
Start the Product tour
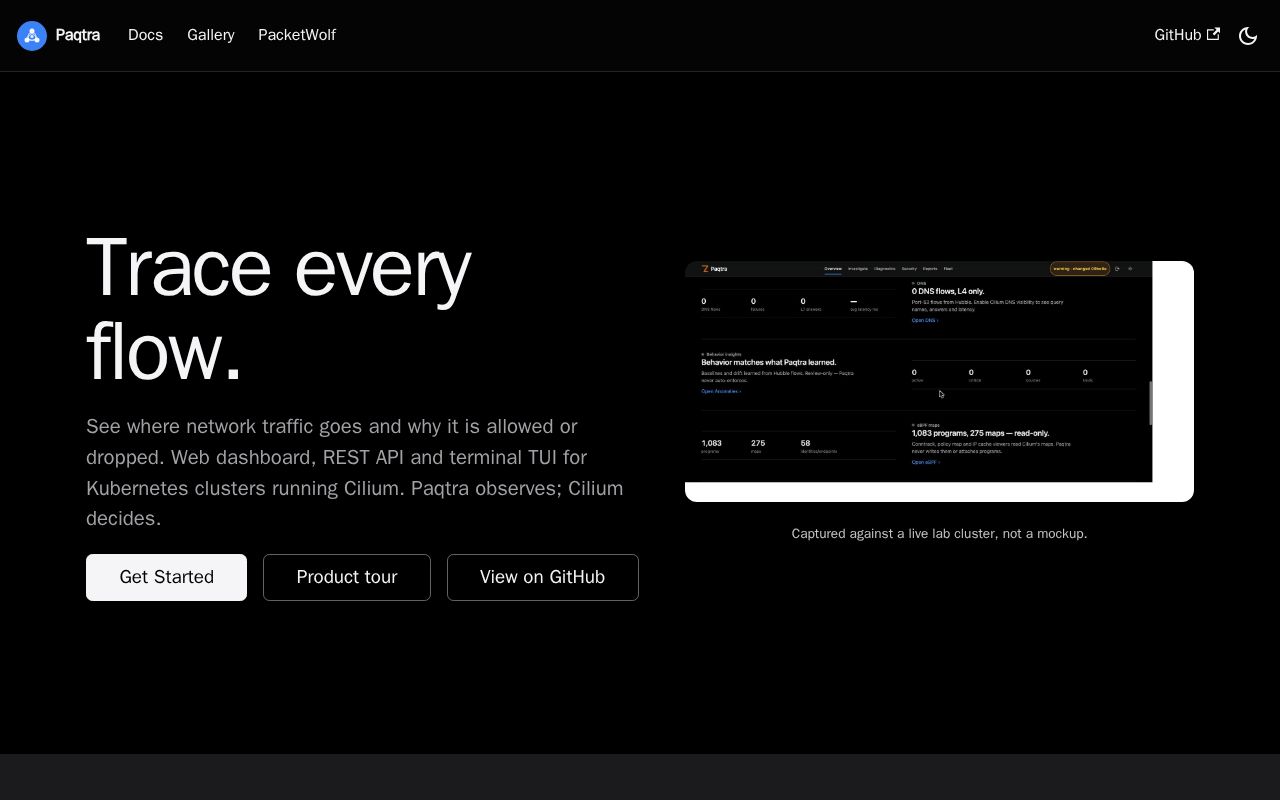tap(347, 577)
